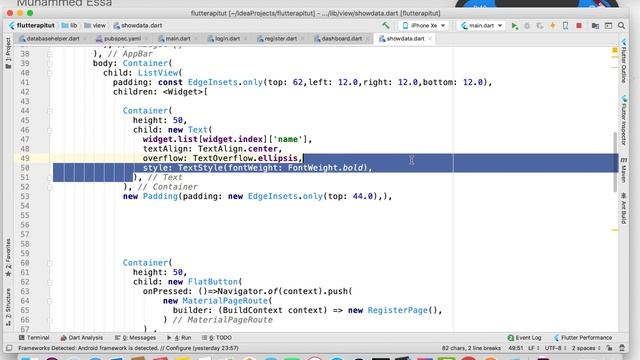Open Project Structure folder icon in toolbar
Screen dimensions: 640x360
pyautogui.click(x=595, y=26)
